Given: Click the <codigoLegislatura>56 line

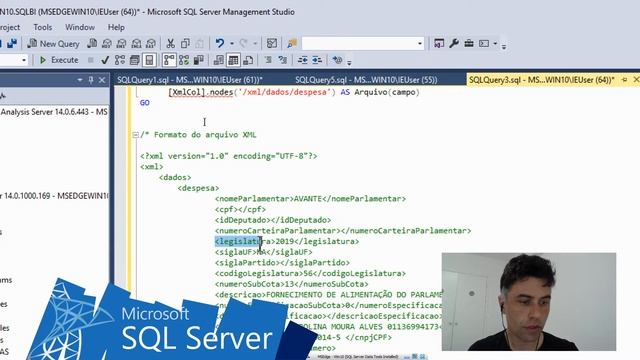Looking at the screenshot, I should [310, 273].
